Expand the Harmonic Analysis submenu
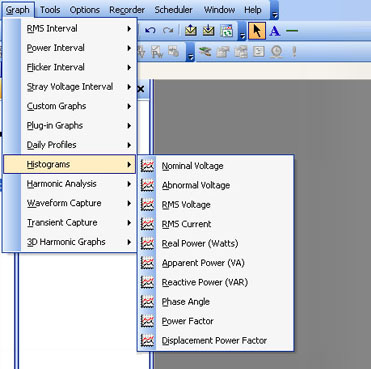371x369 pixels. 70,184
